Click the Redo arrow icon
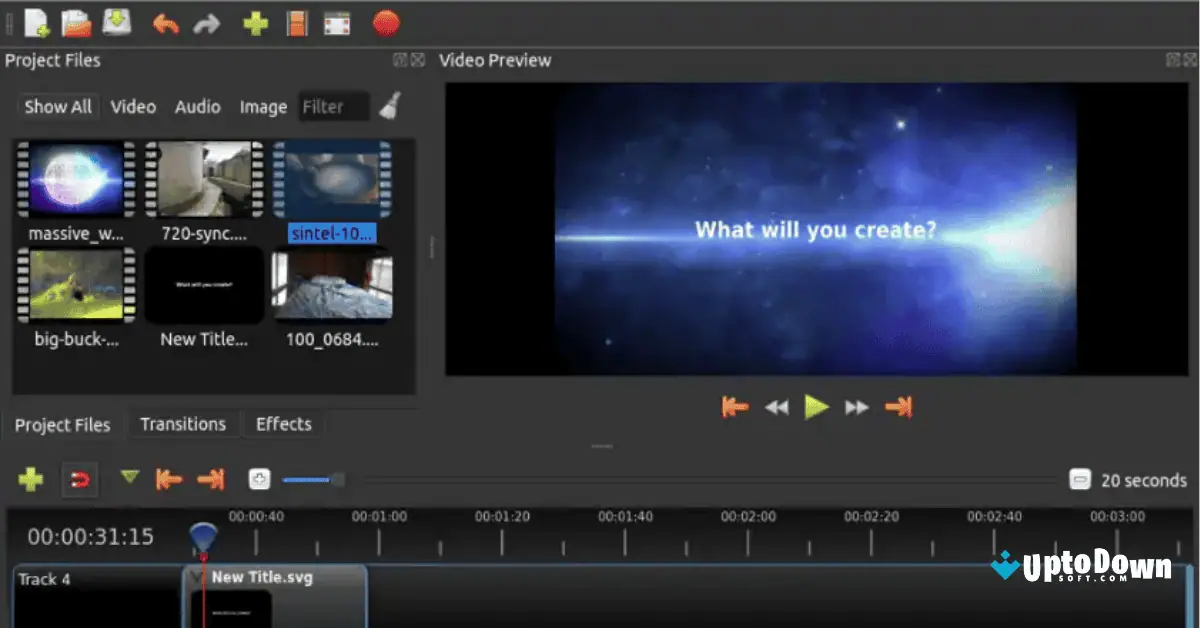Image resolution: width=1200 pixels, height=628 pixels. coord(207,21)
